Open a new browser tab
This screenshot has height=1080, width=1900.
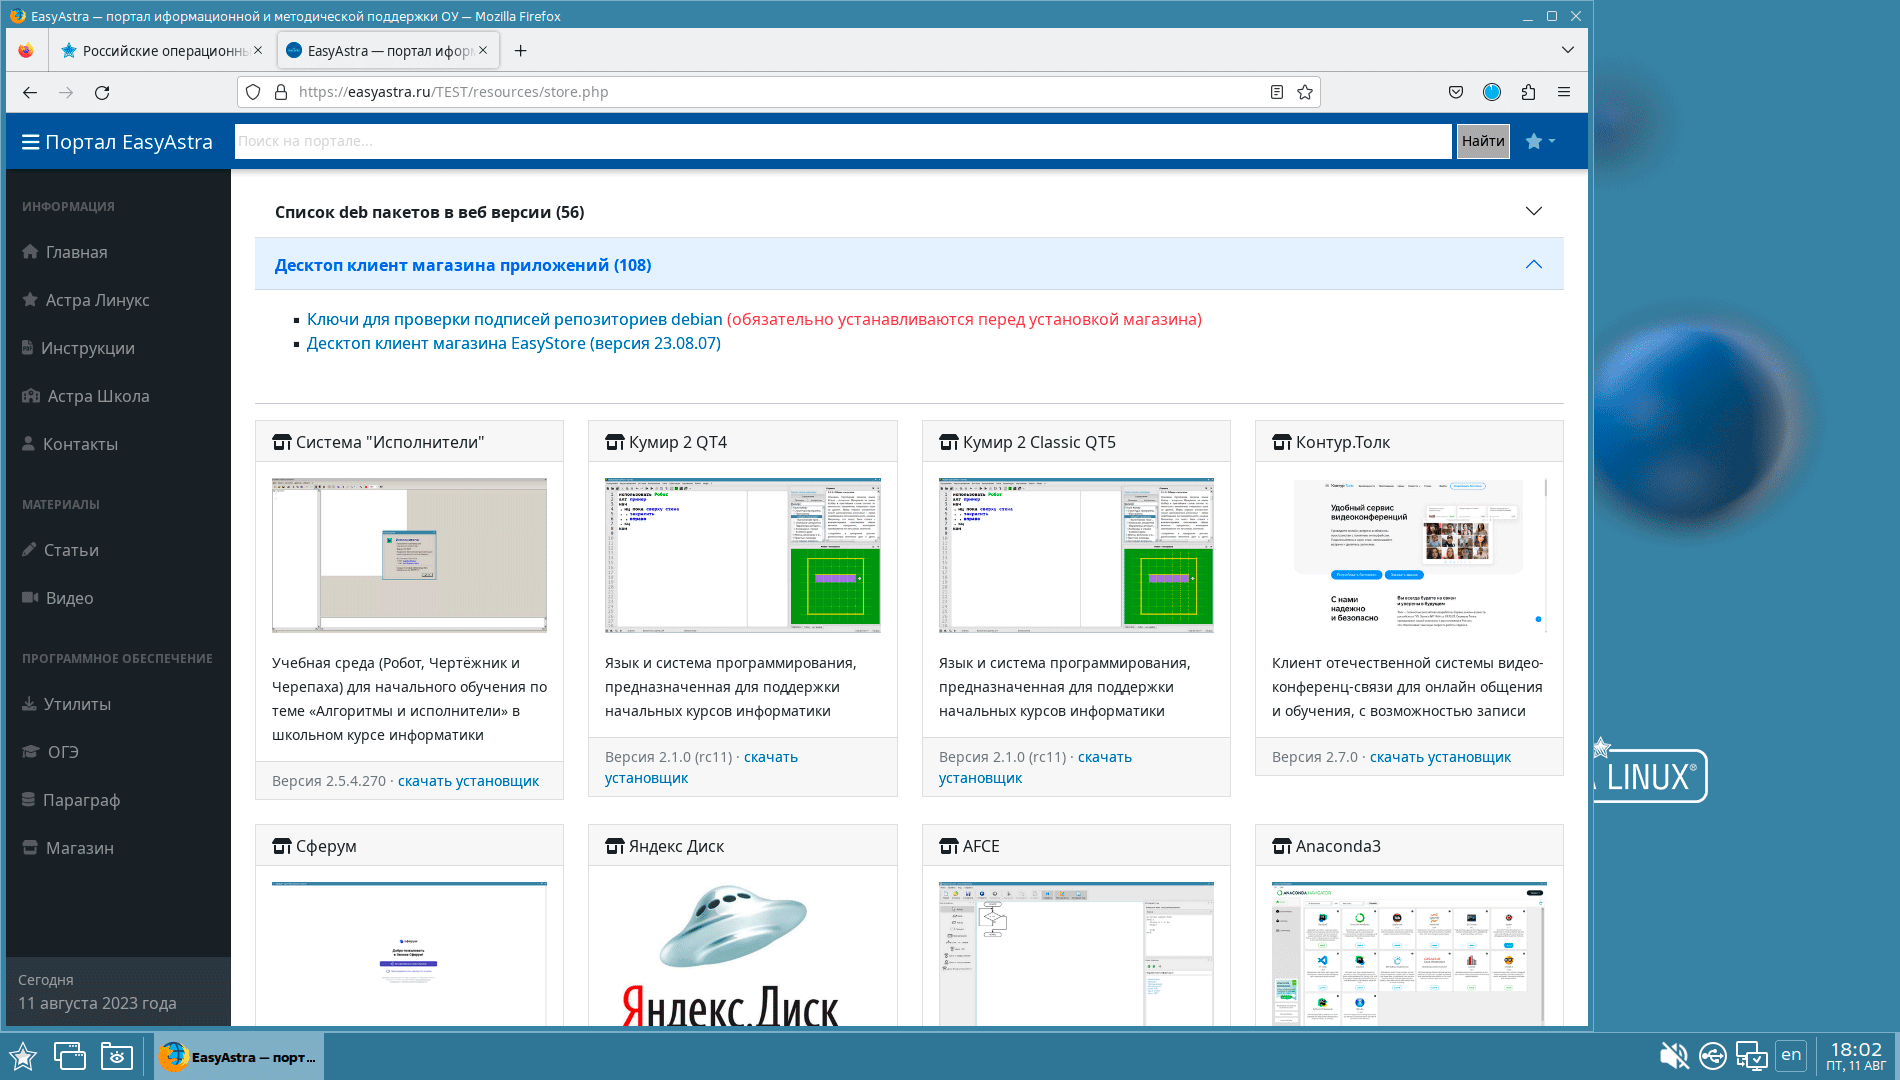[x=521, y=51]
